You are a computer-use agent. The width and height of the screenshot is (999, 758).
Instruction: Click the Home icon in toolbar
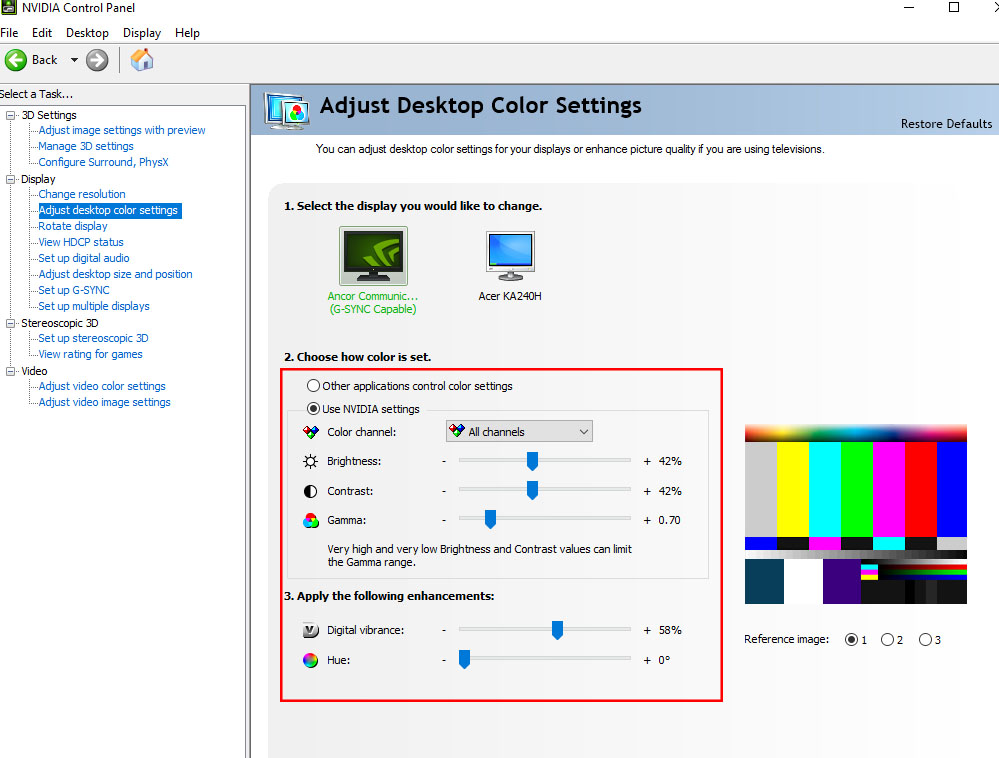click(141, 61)
